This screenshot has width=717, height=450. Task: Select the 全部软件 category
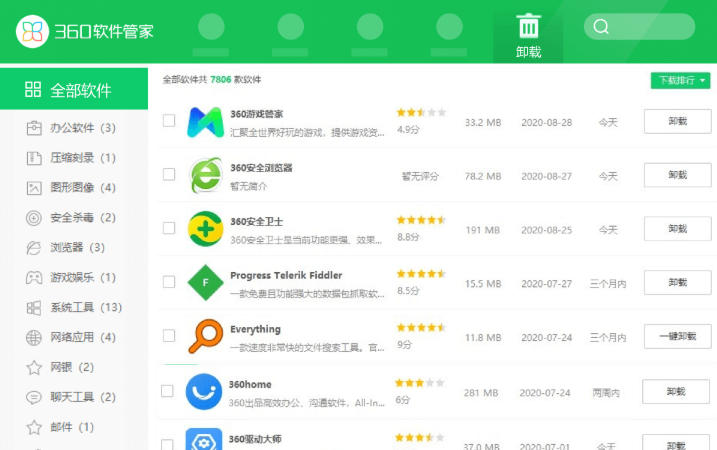[x=74, y=89]
